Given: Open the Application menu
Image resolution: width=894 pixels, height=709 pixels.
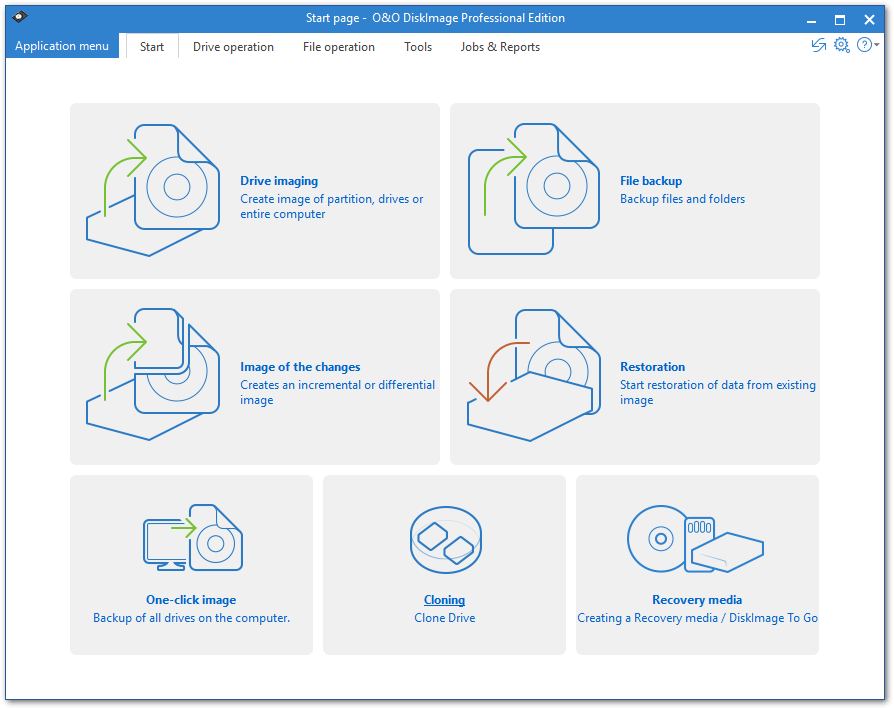Looking at the screenshot, I should pos(61,45).
